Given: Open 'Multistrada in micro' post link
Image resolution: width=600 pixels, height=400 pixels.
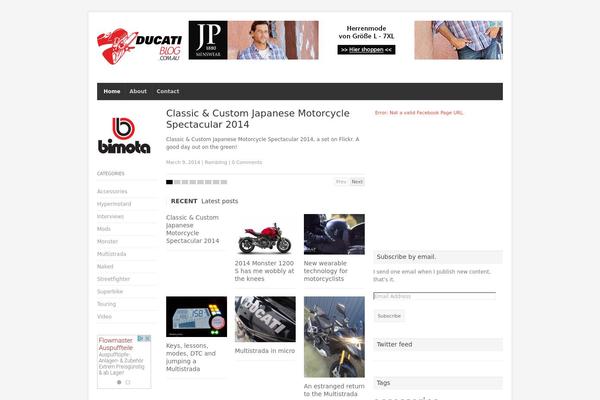Looking at the screenshot, I should tap(265, 351).
